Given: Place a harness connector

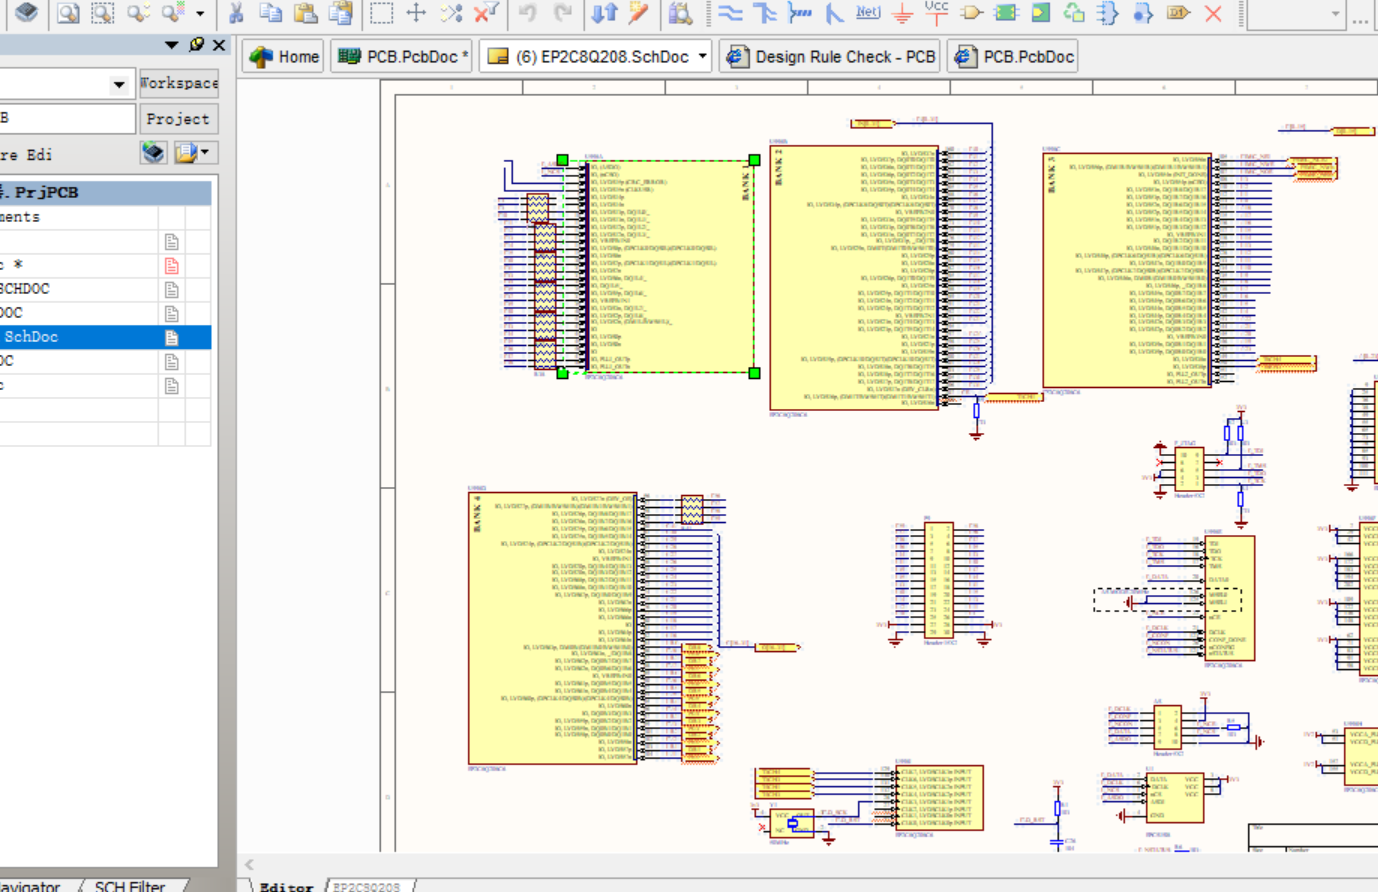Looking at the screenshot, I should click(1108, 13).
